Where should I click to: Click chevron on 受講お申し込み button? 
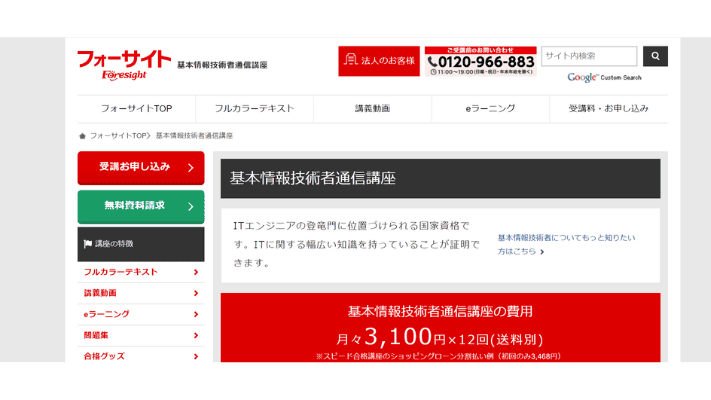click(191, 168)
